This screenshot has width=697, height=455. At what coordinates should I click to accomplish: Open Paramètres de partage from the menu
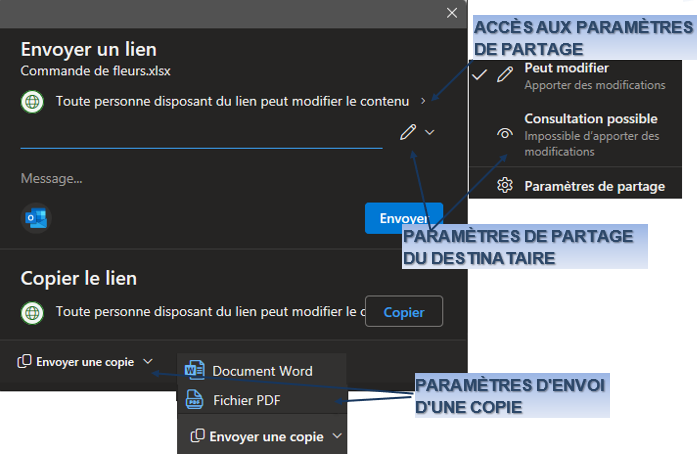click(594, 185)
